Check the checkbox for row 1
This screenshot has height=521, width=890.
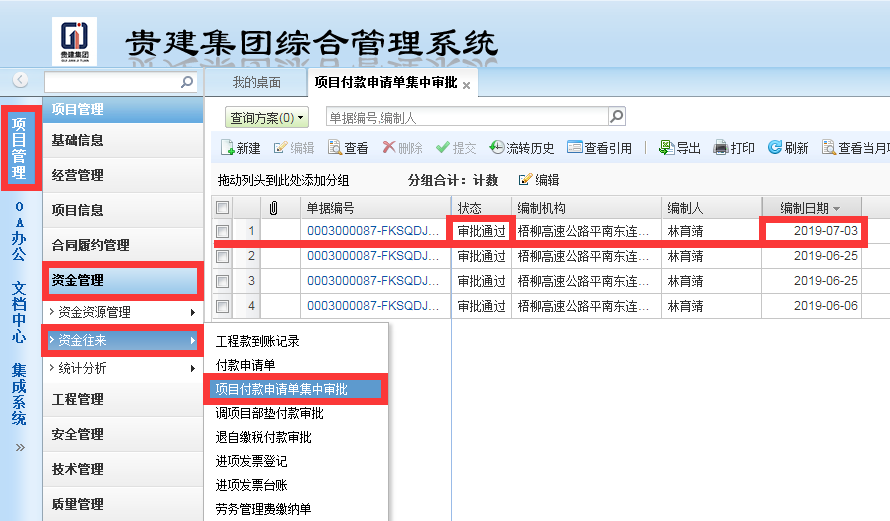pos(222,231)
